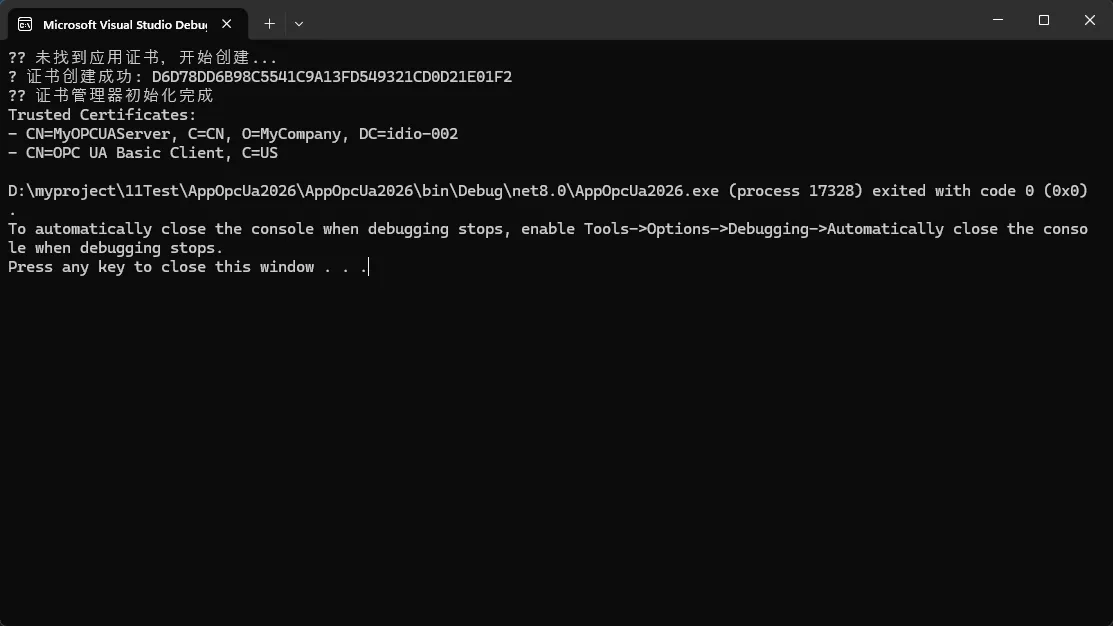Click the blank console area below output
The image size is (1113, 626).
click(x=556, y=450)
